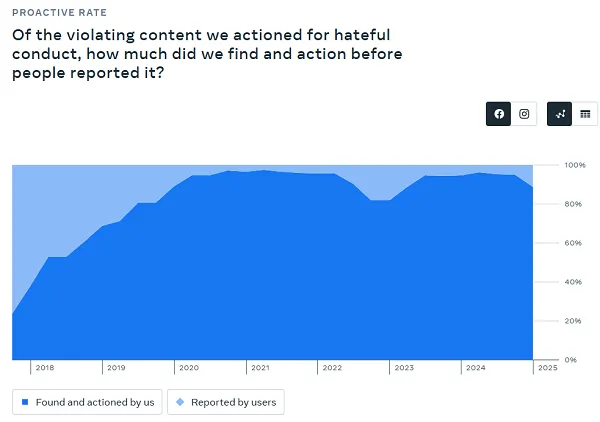Viewport: 600px width, 422px height.
Task: Select the 2022 label on the timeline
Action: [x=331, y=368]
